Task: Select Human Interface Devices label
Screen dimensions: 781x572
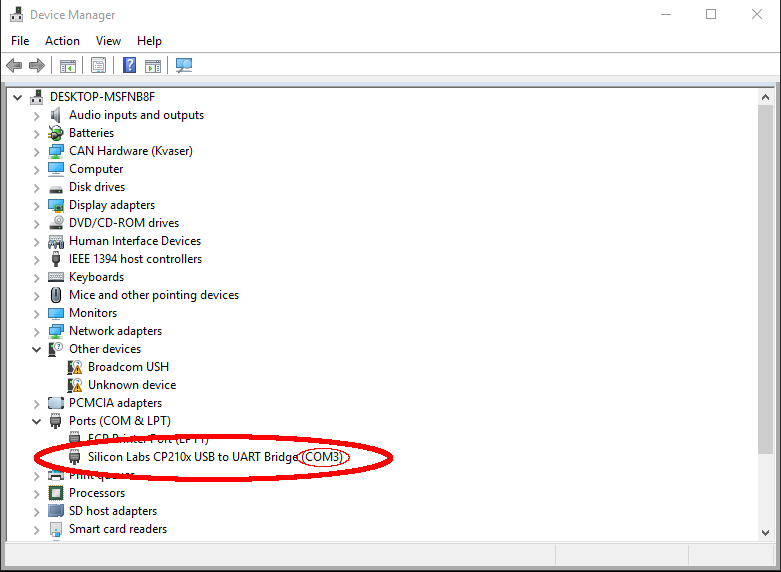Action: tap(135, 241)
